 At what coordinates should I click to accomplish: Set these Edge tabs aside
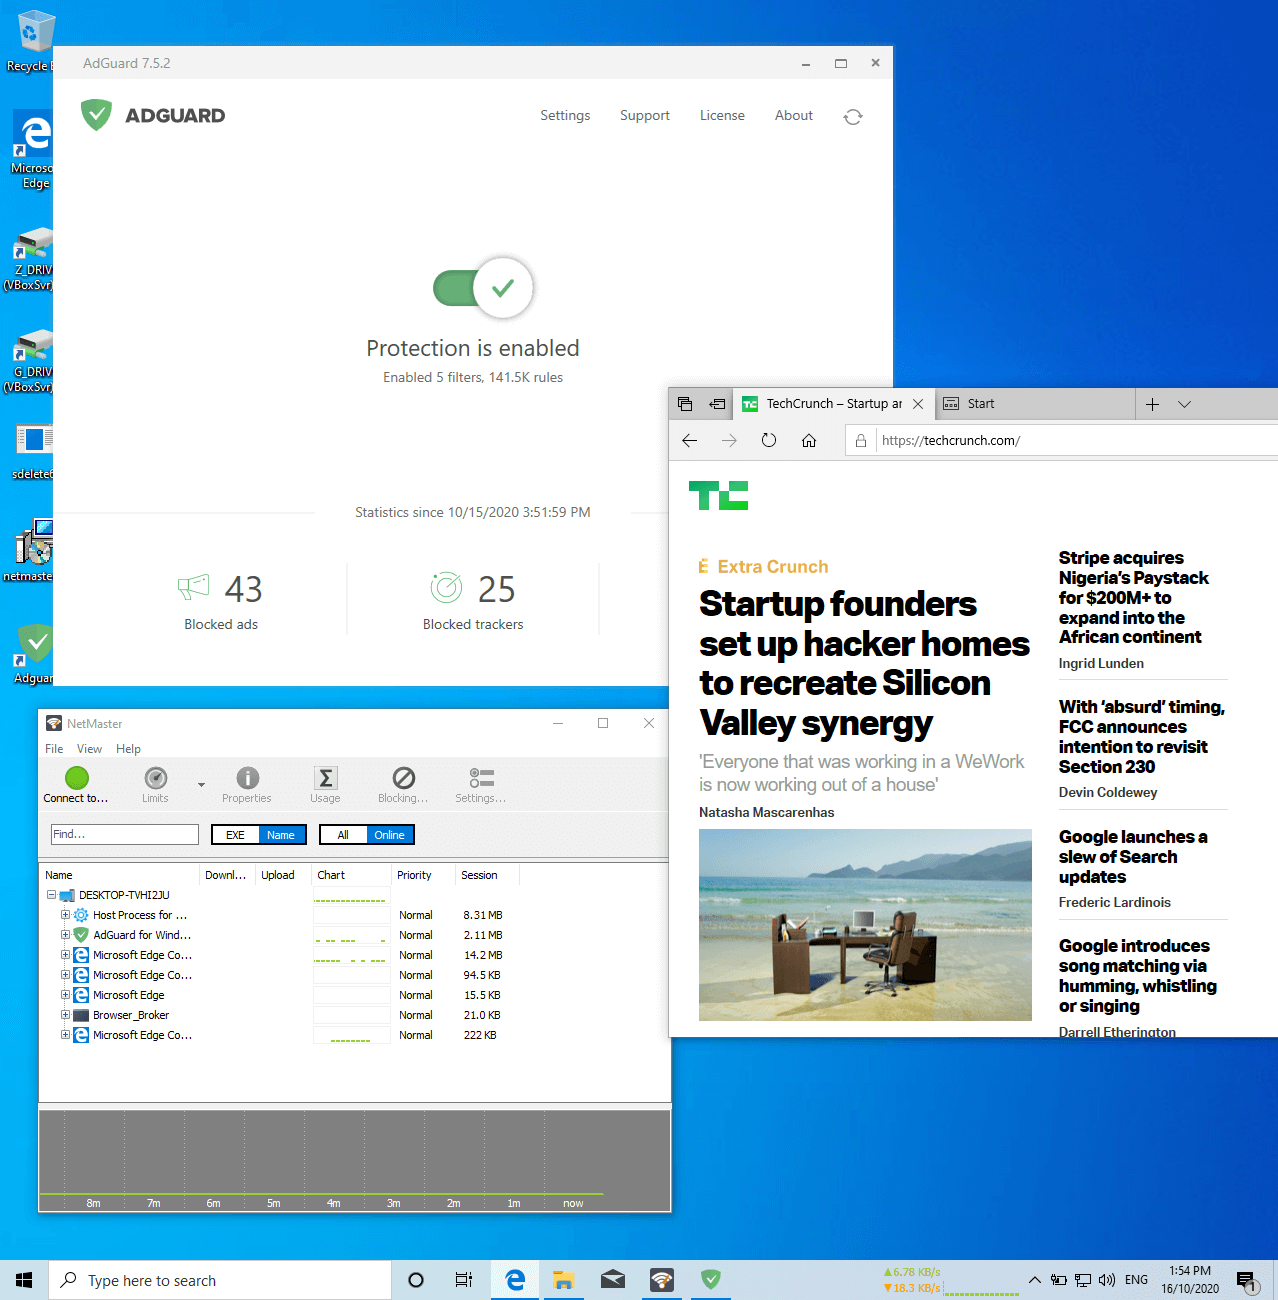pyautogui.click(x=717, y=404)
